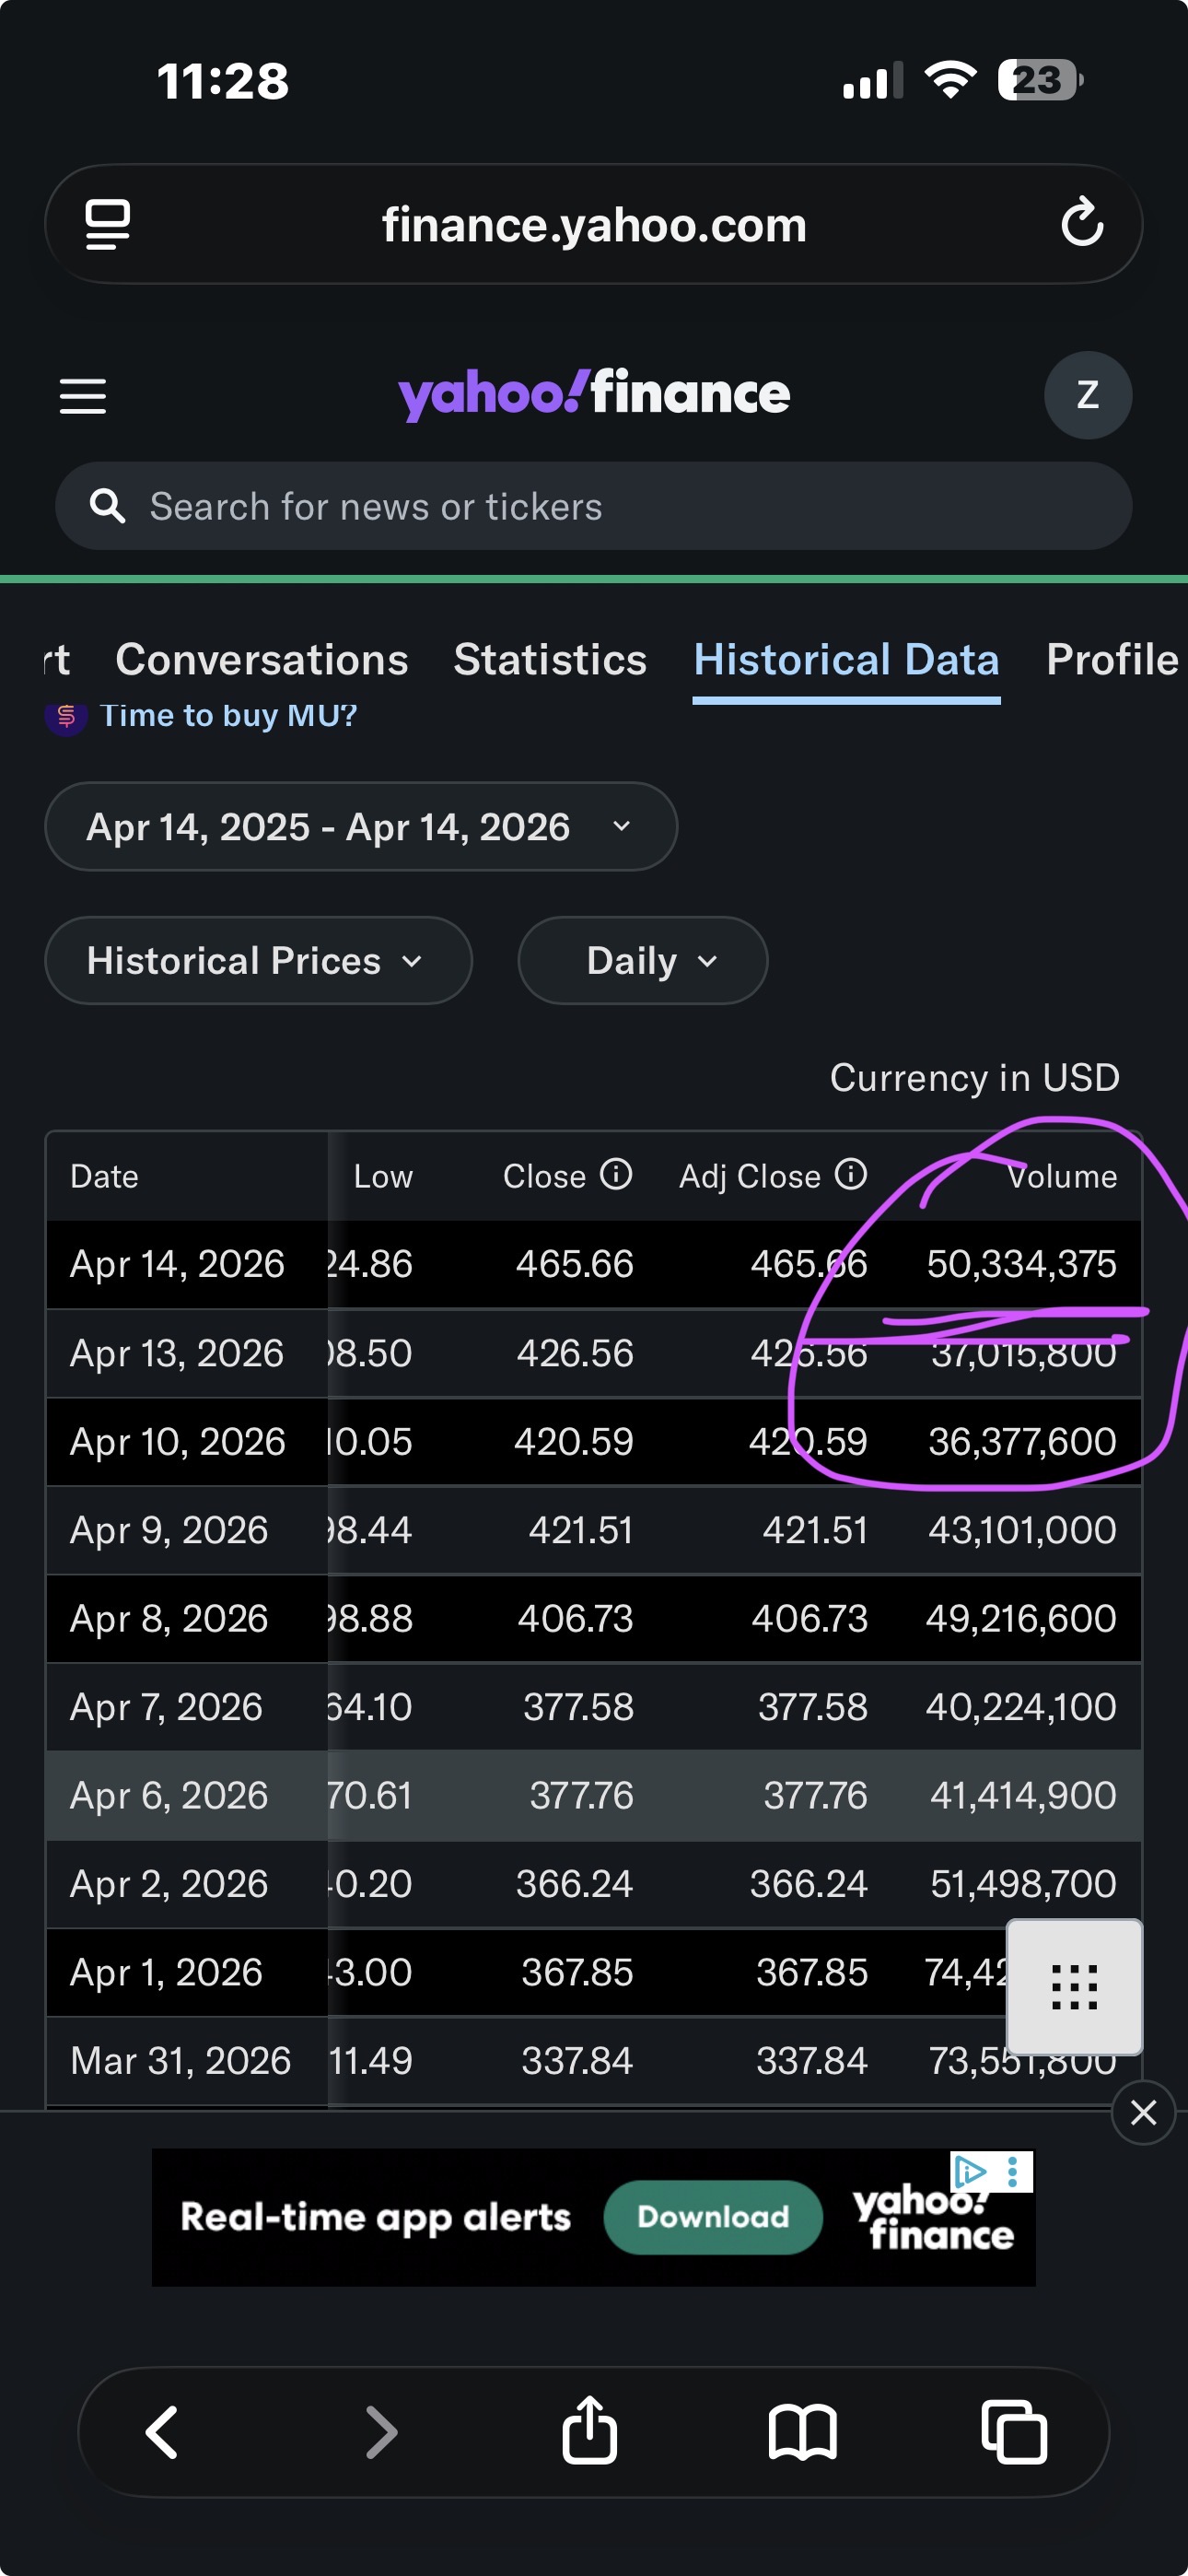This screenshot has width=1188, height=2576.
Task: Switch to the Statistics tab
Action: pos(550,660)
